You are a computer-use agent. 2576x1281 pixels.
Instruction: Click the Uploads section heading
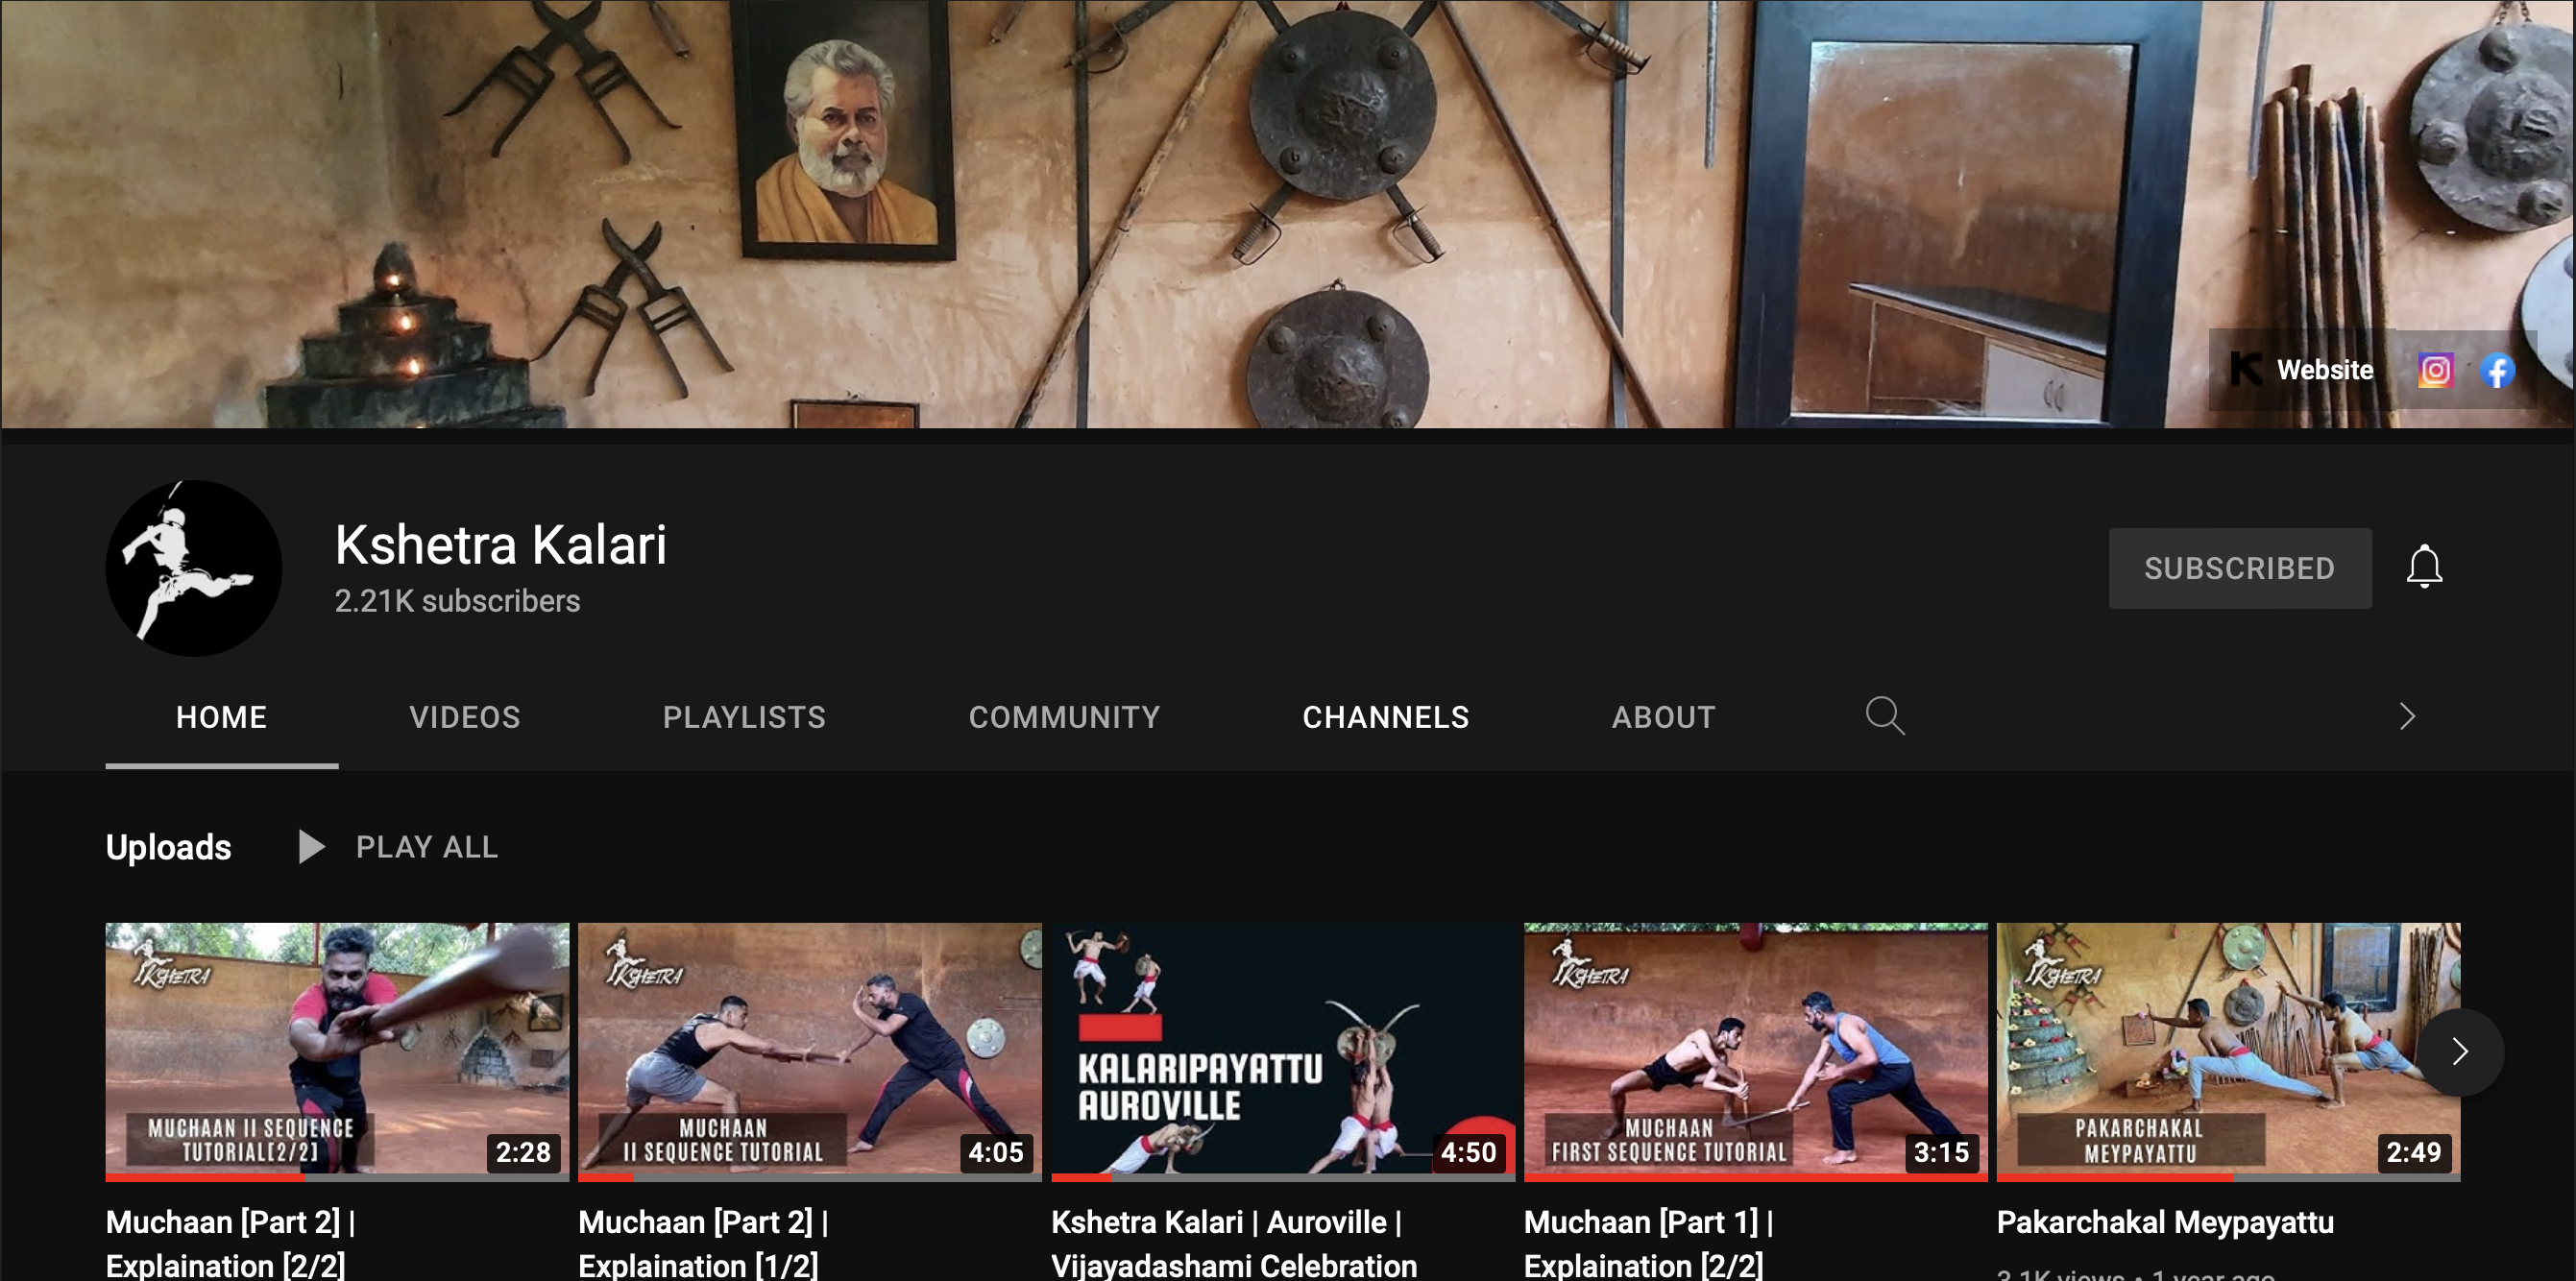(x=168, y=847)
